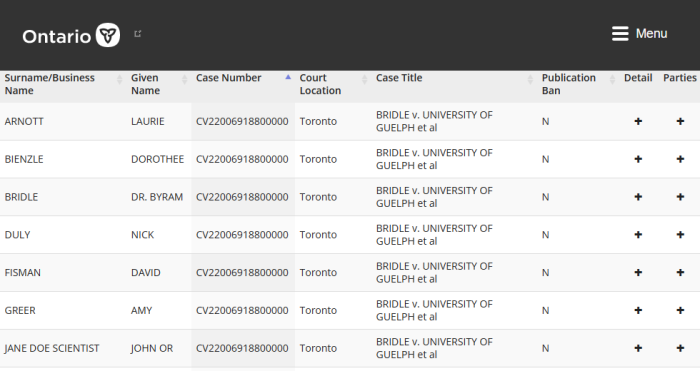The image size is (700, 371).
Task: Click given name AMY
Action: coord(142,310)
